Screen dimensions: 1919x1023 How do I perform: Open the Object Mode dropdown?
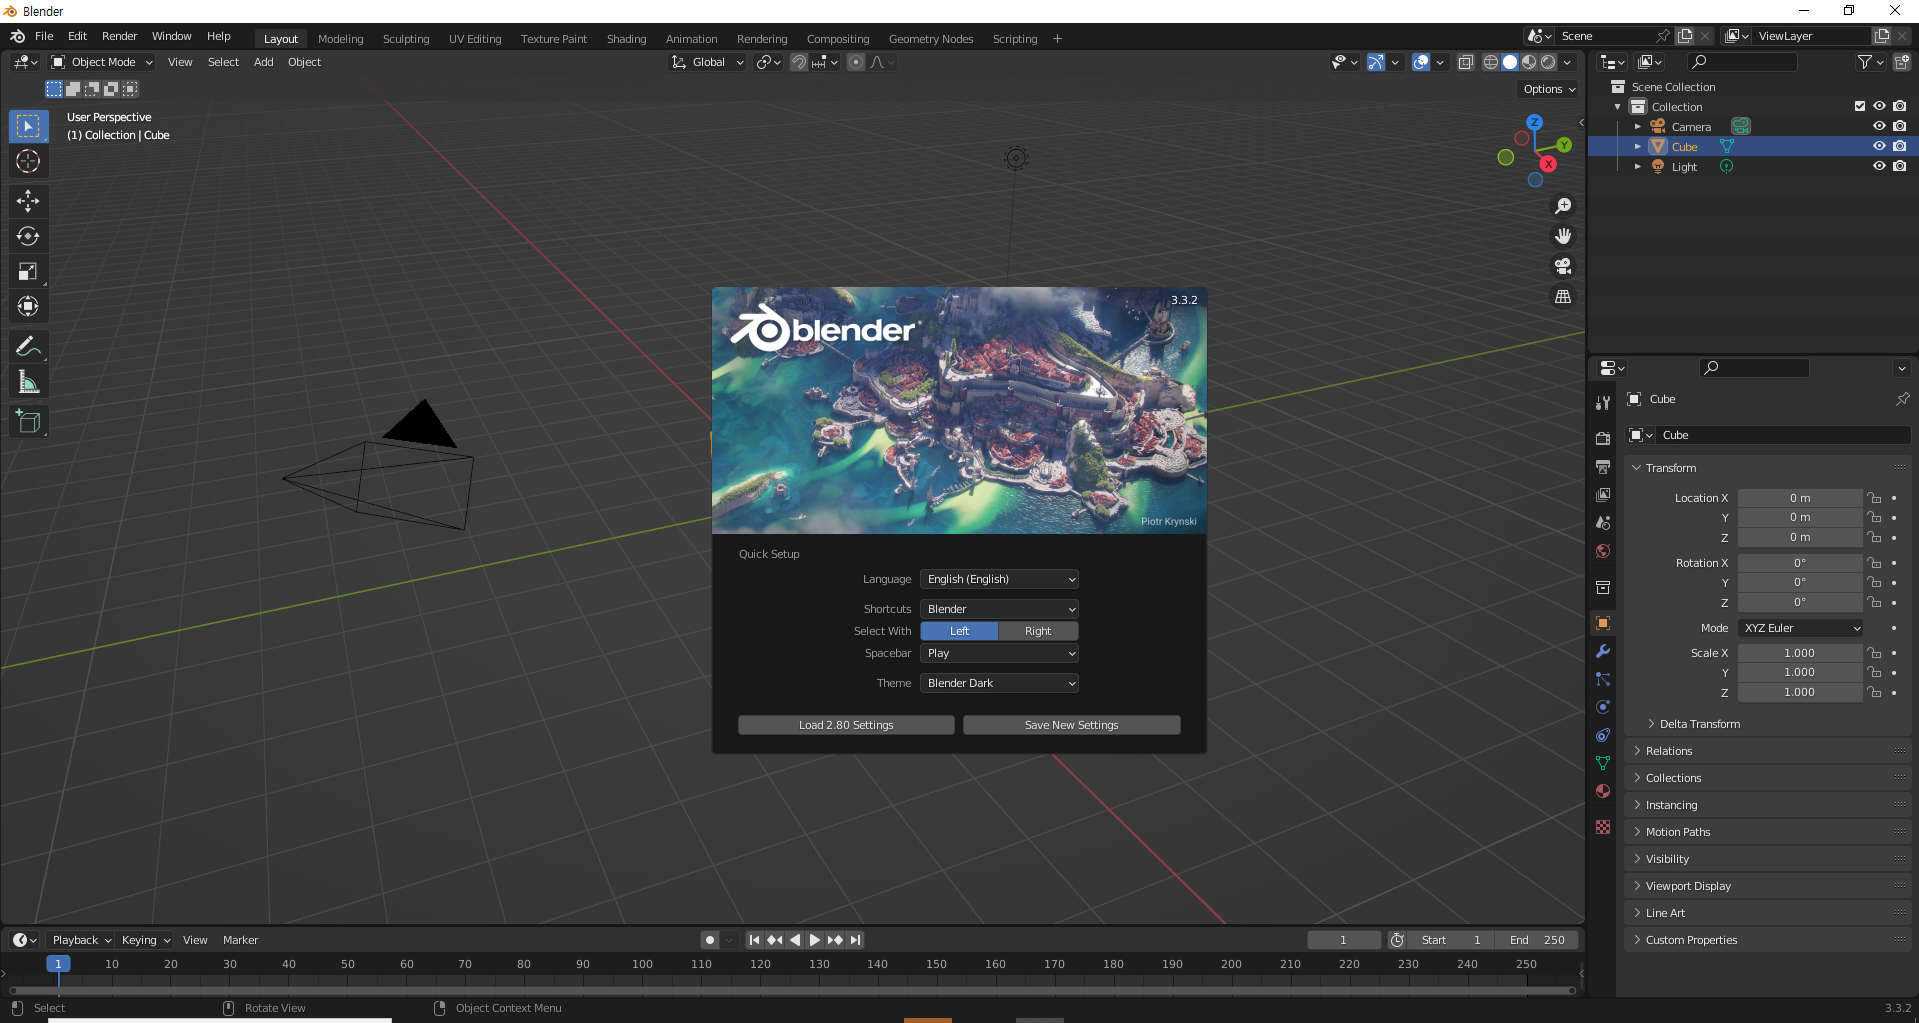click(x=102, y=62)
